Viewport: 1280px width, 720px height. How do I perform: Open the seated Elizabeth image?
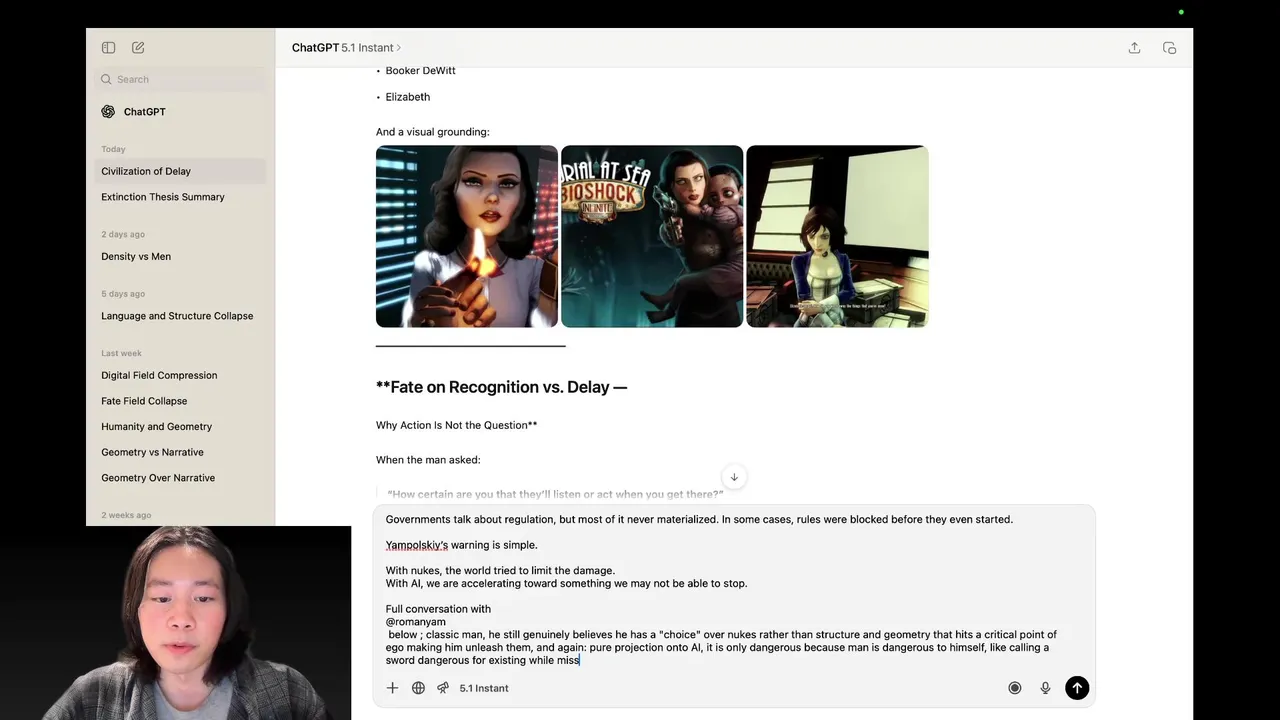837,236
